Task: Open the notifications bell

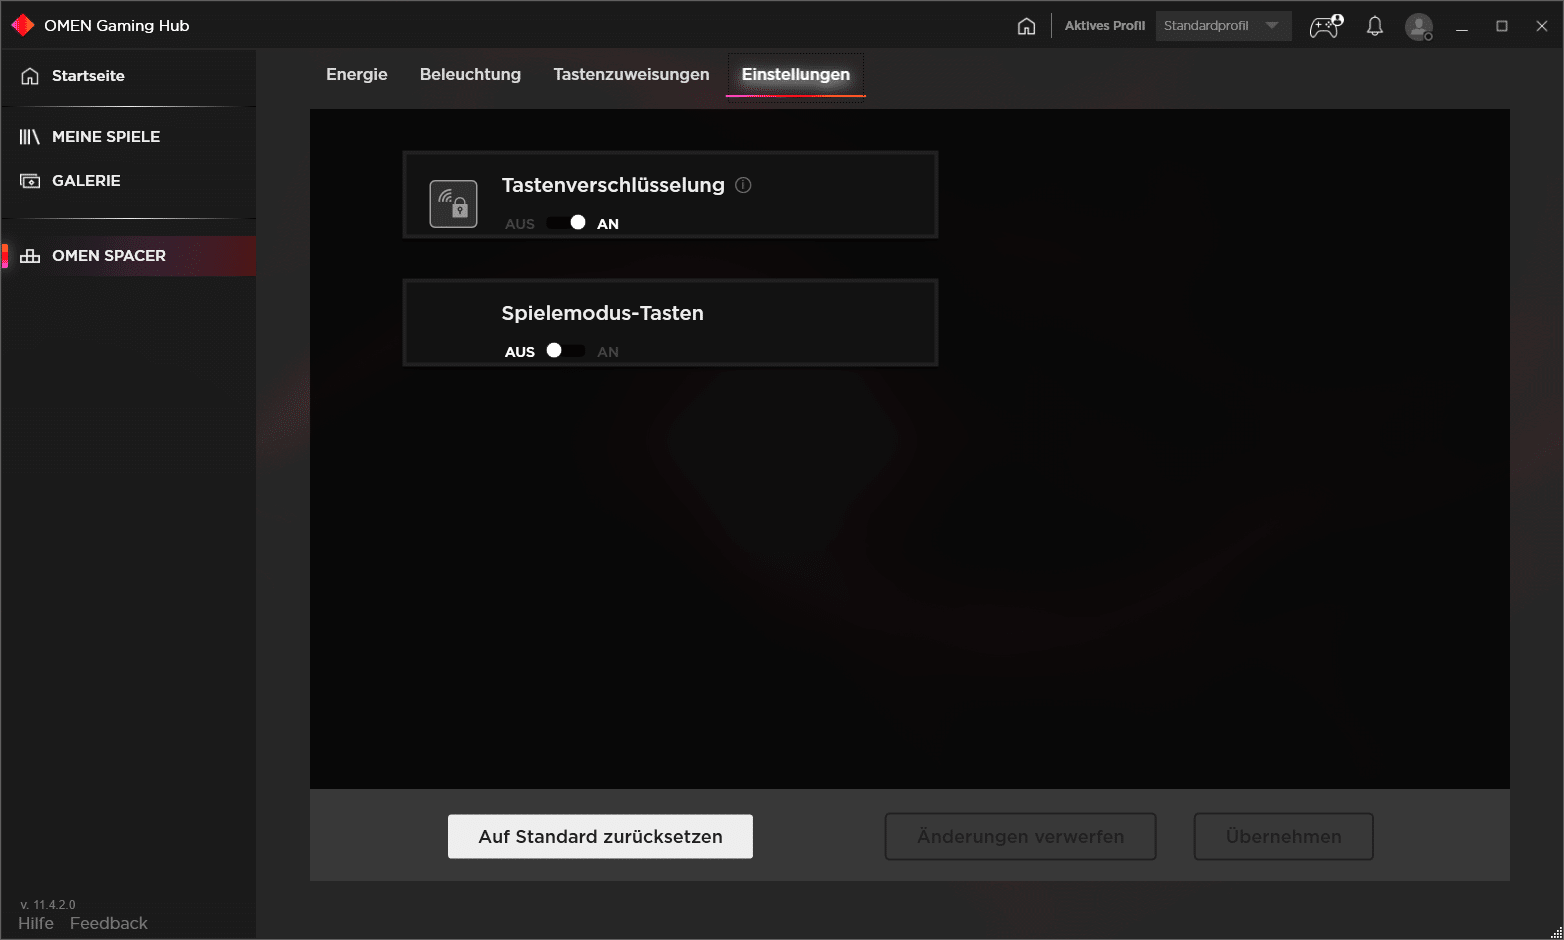Action: coord(1375,26)
